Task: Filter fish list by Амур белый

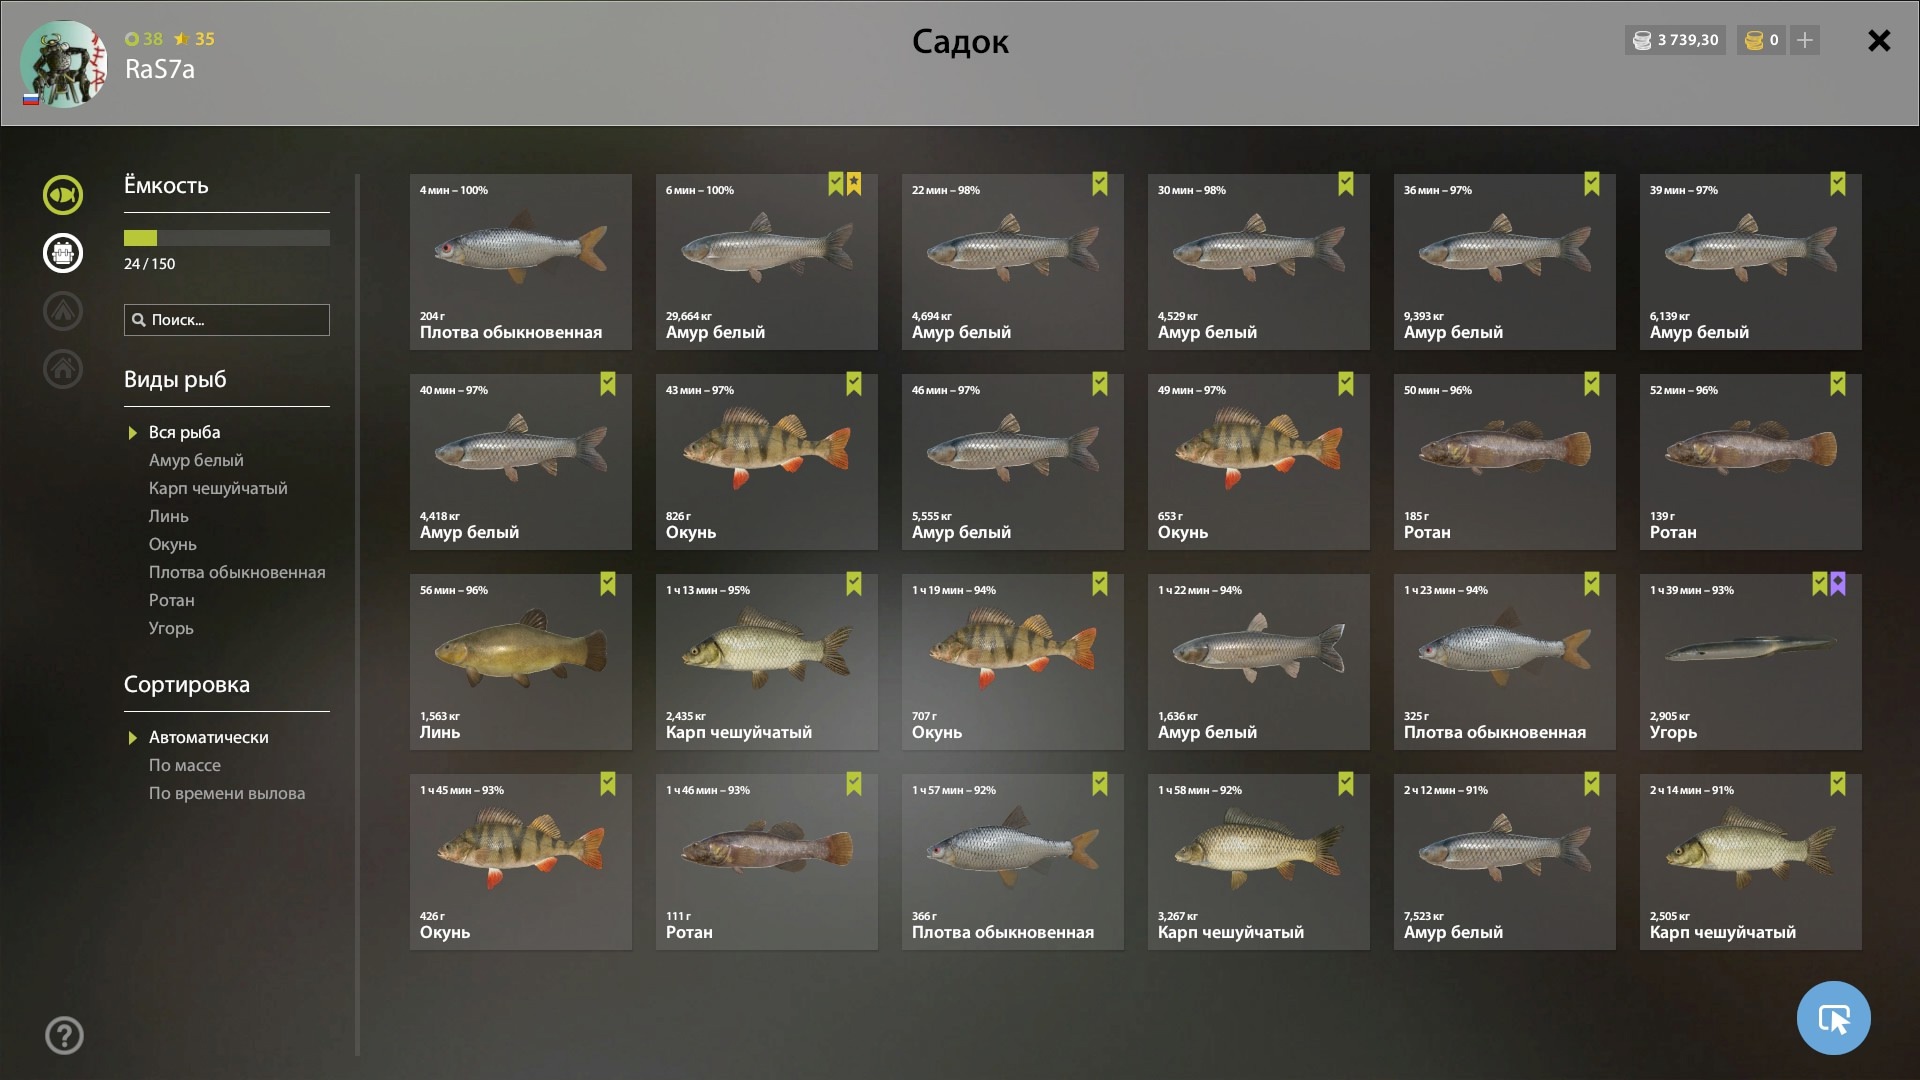Action: (196, 460)
